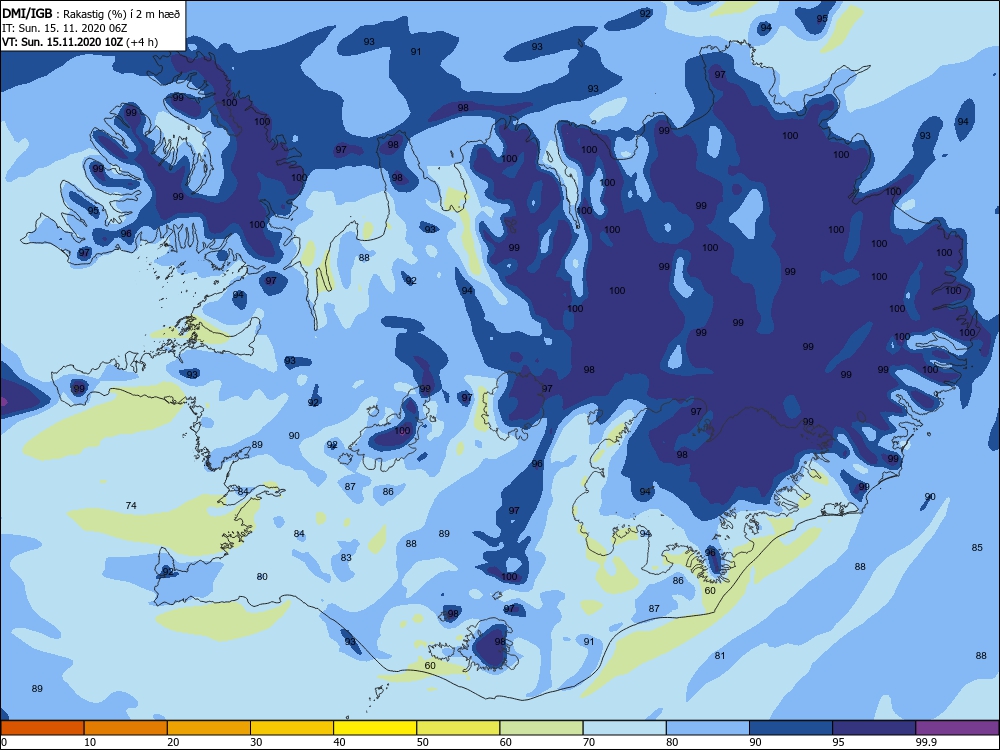The width and height of the screenshot is (1000, 750).
Task: Click the humidity value '83' on the map
Action: (x=346, y=557)
